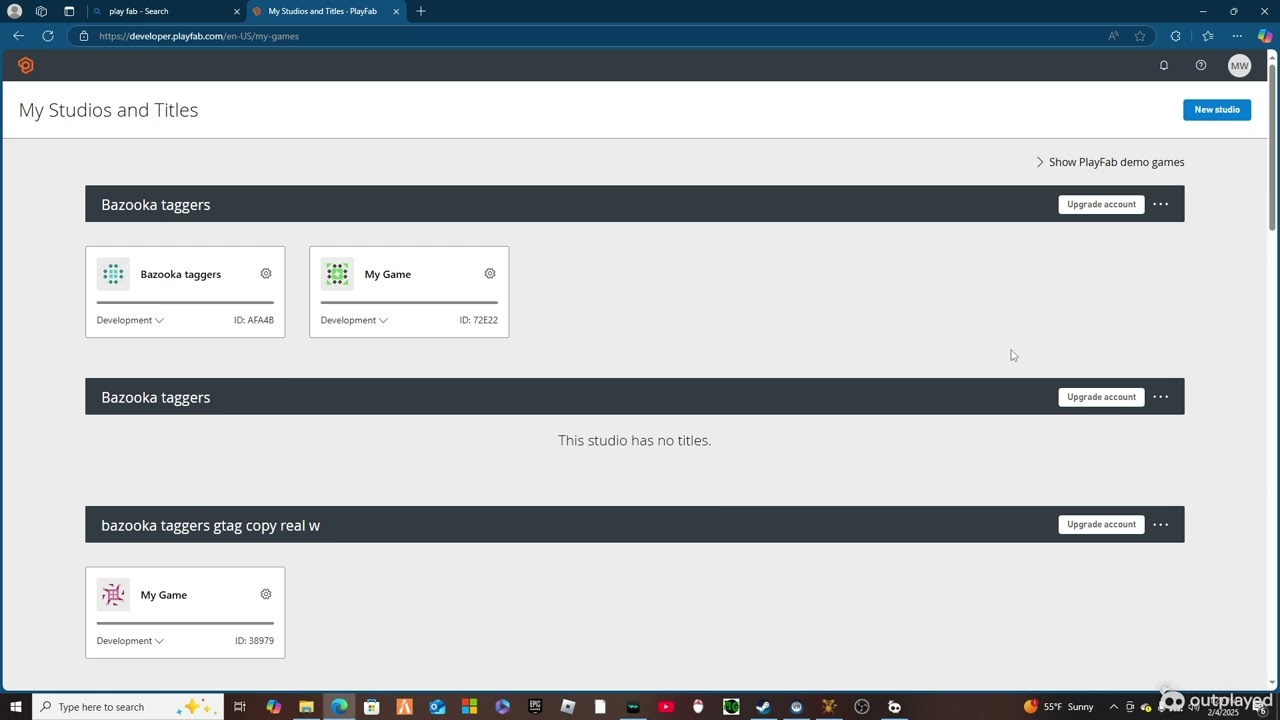Open Development dropdown on My Game 72E22
The width and height of the screenshot is (1280, 720).
354,320
